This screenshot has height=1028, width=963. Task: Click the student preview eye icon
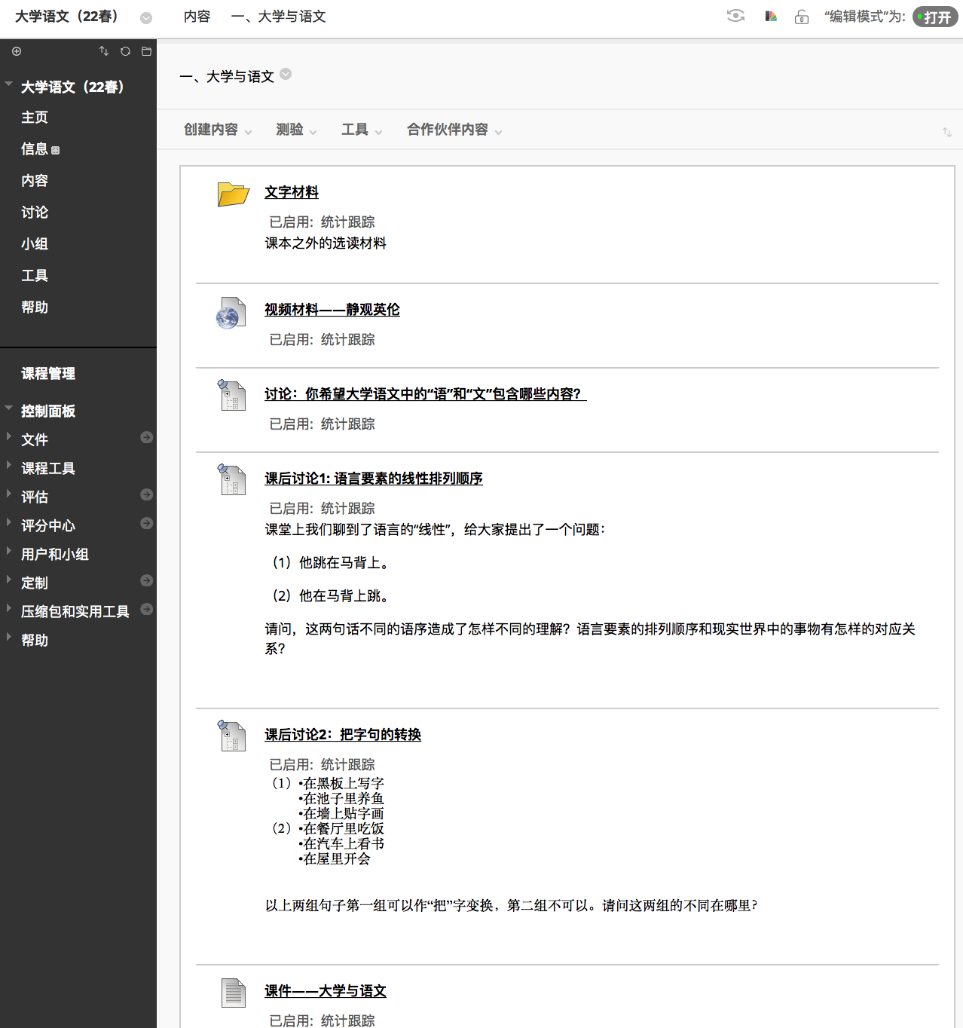[x=736, y=16]
